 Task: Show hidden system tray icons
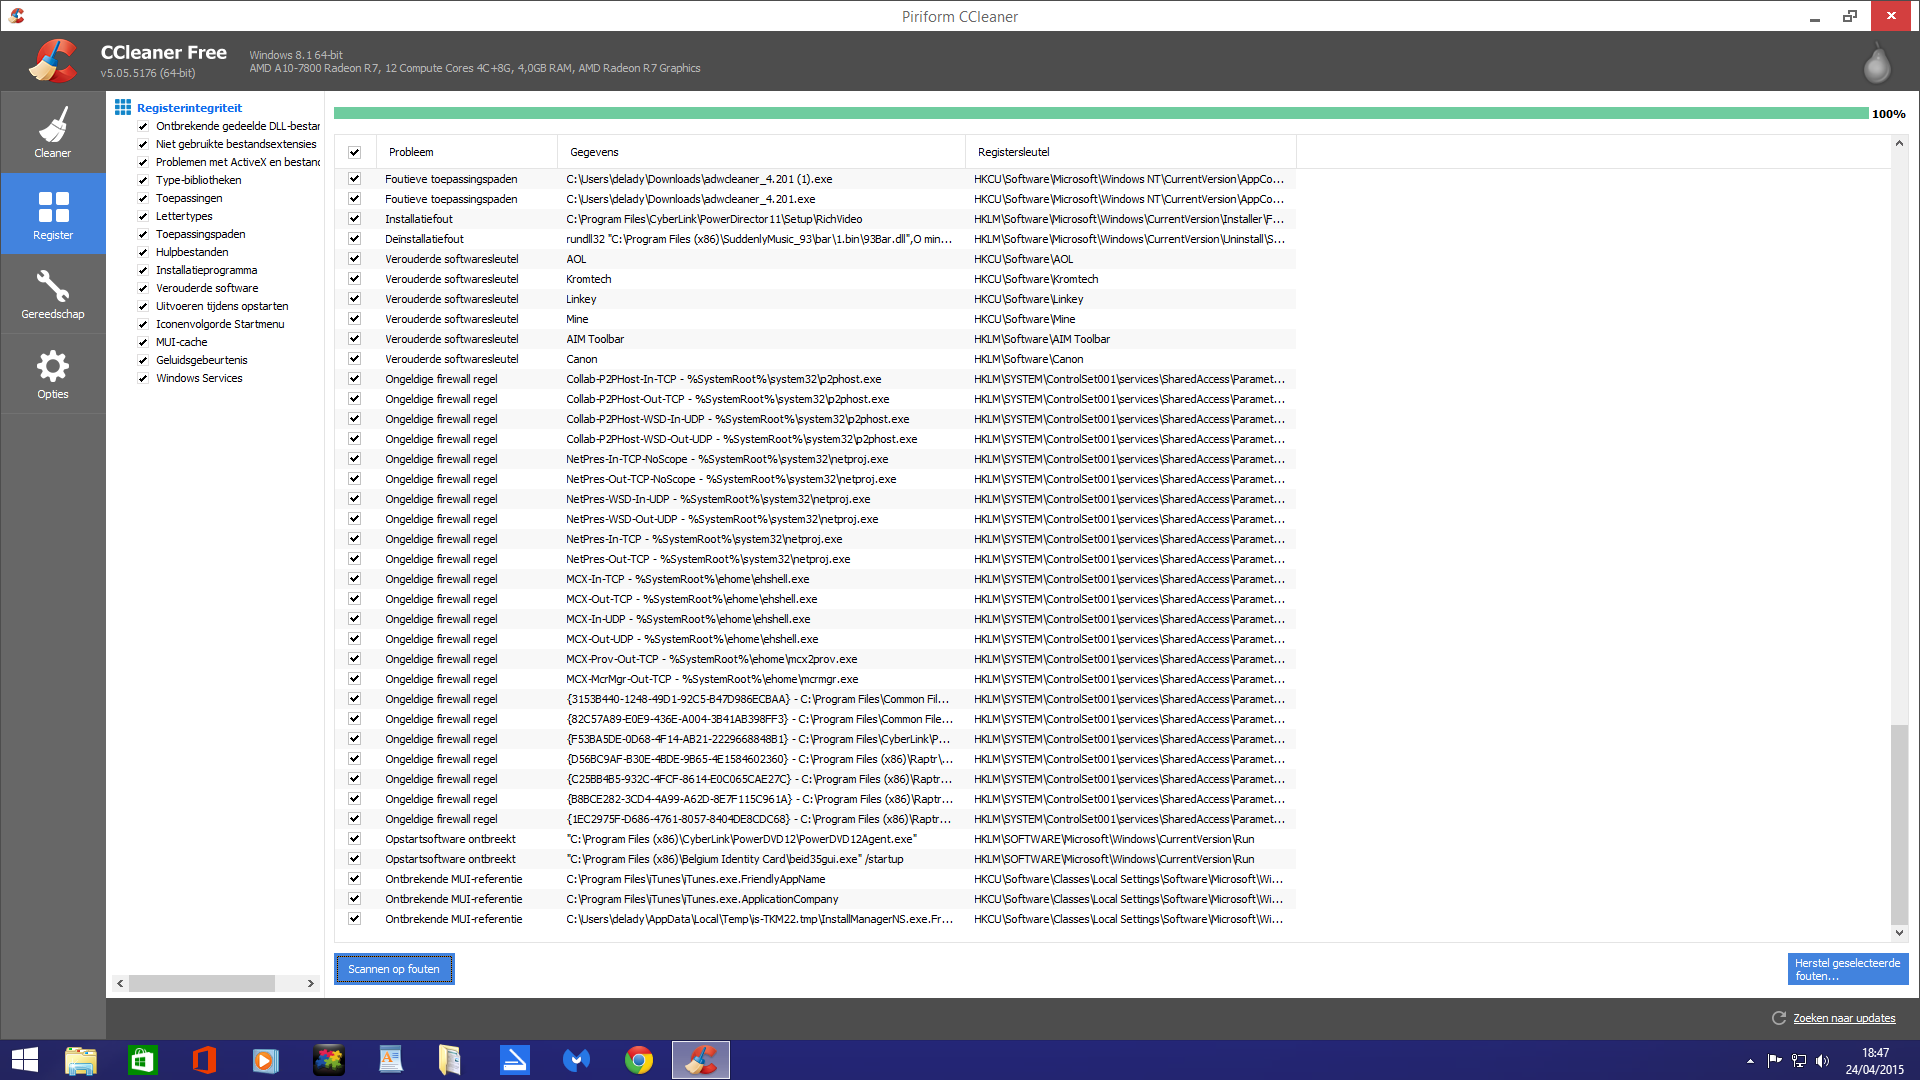(x=1750, y=1061)
